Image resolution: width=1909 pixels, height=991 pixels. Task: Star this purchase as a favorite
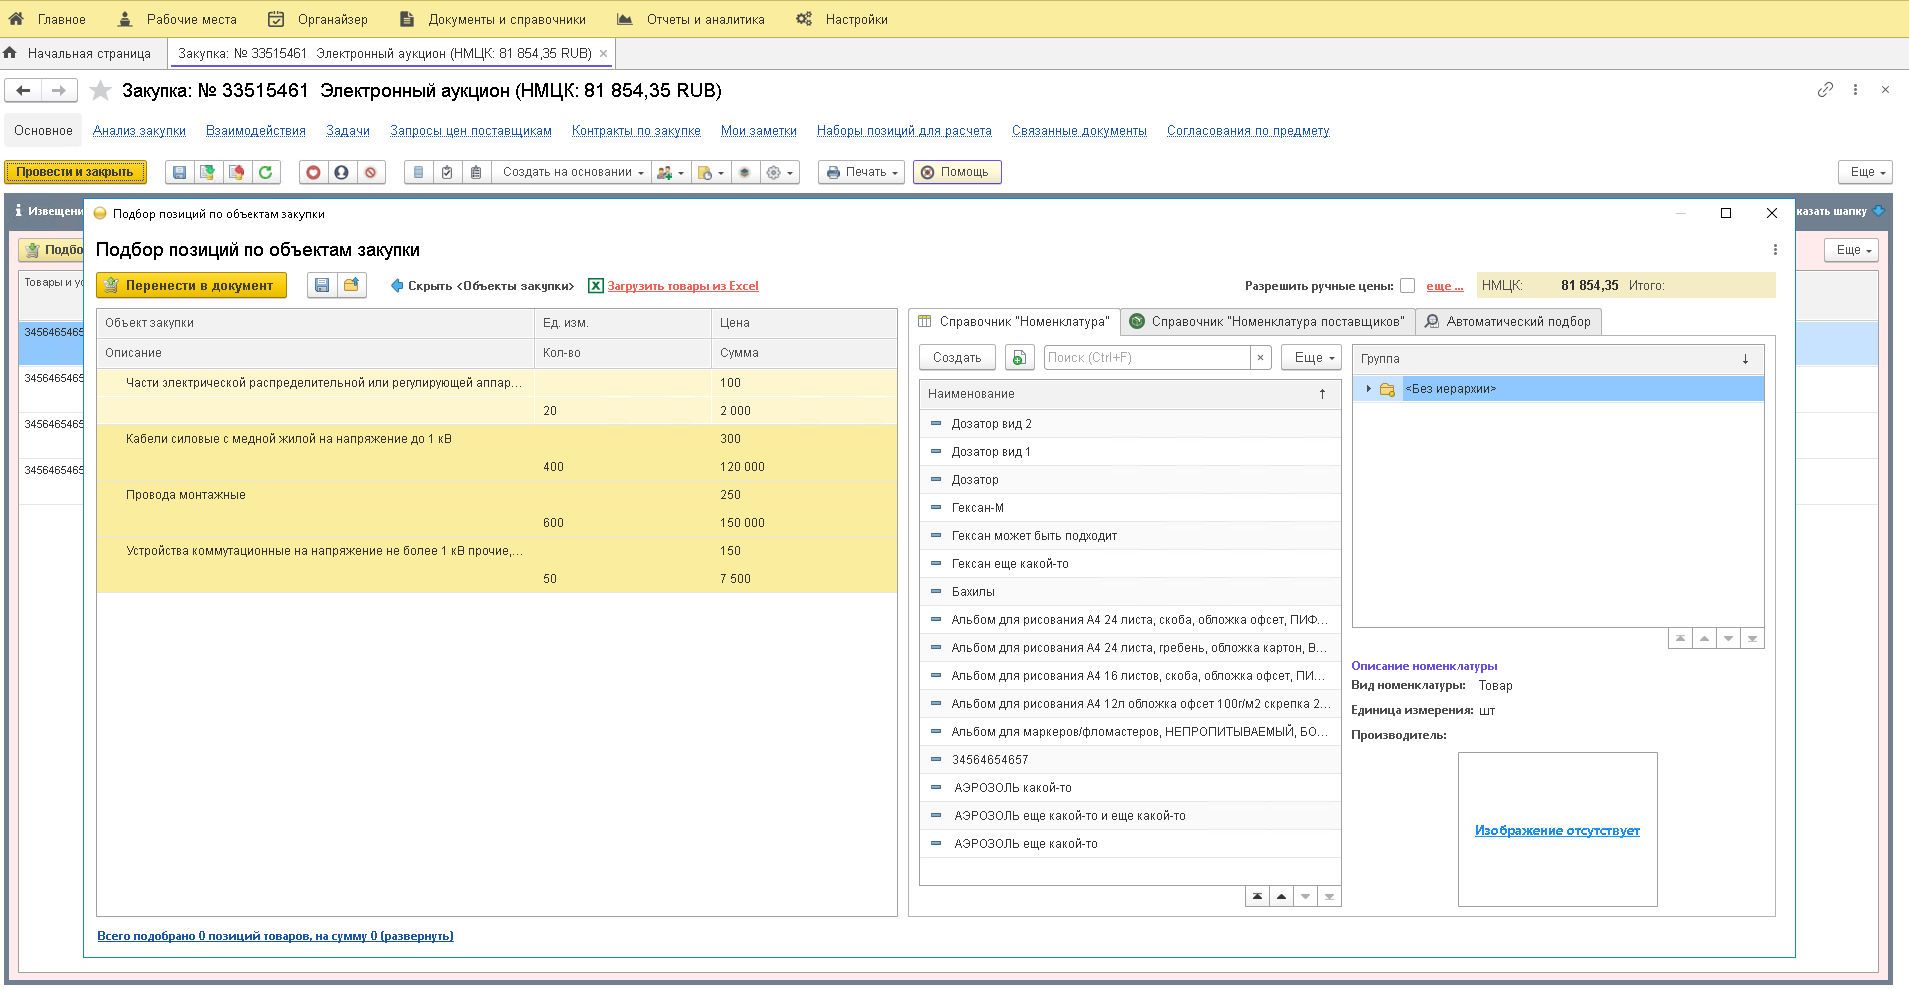point(100,91)
